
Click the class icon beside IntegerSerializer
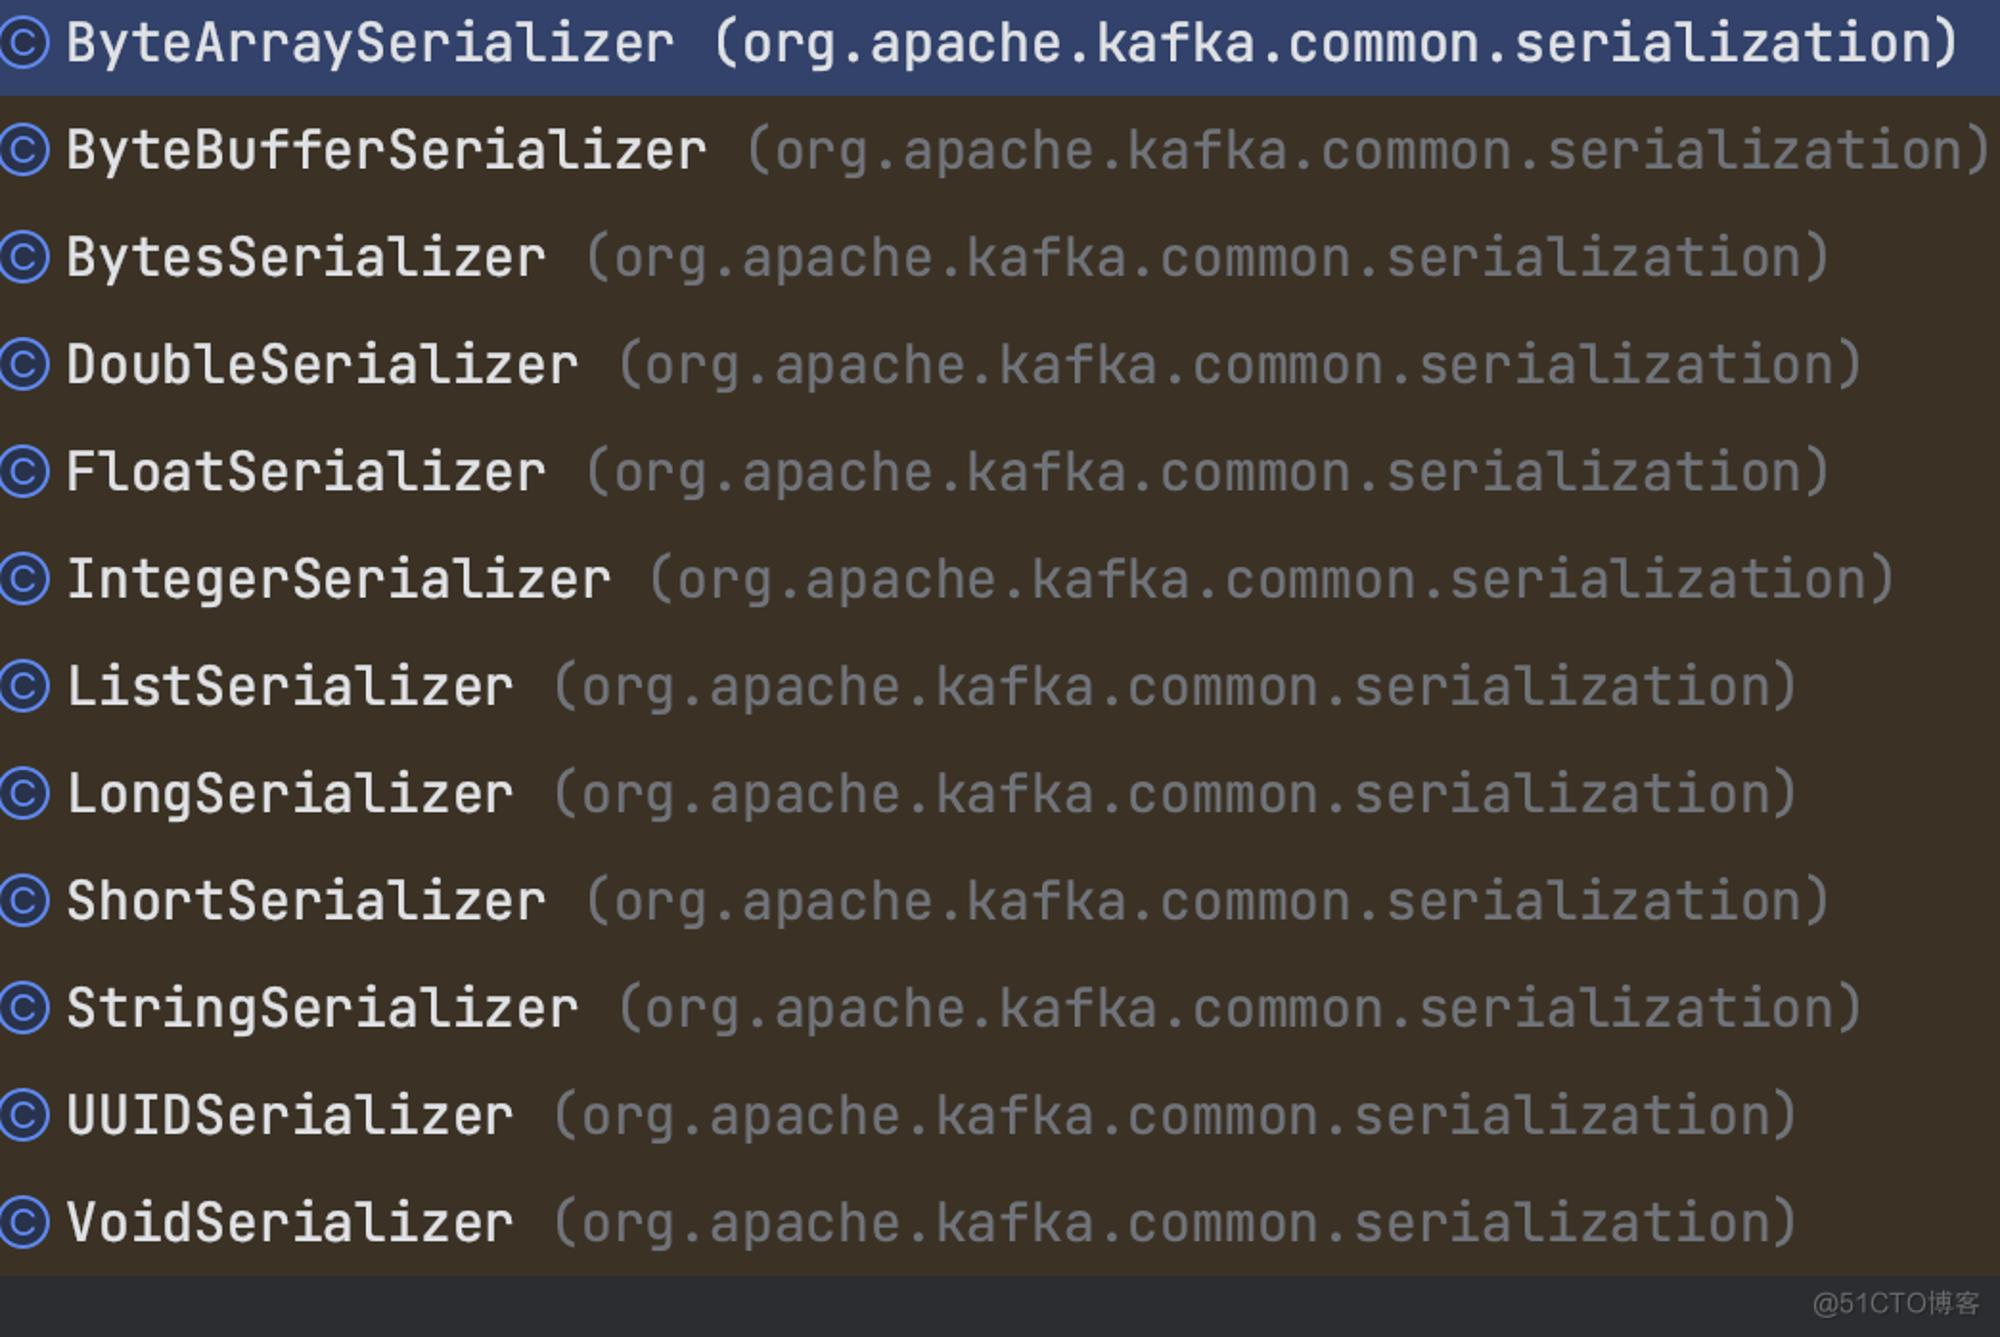(24, 579)
